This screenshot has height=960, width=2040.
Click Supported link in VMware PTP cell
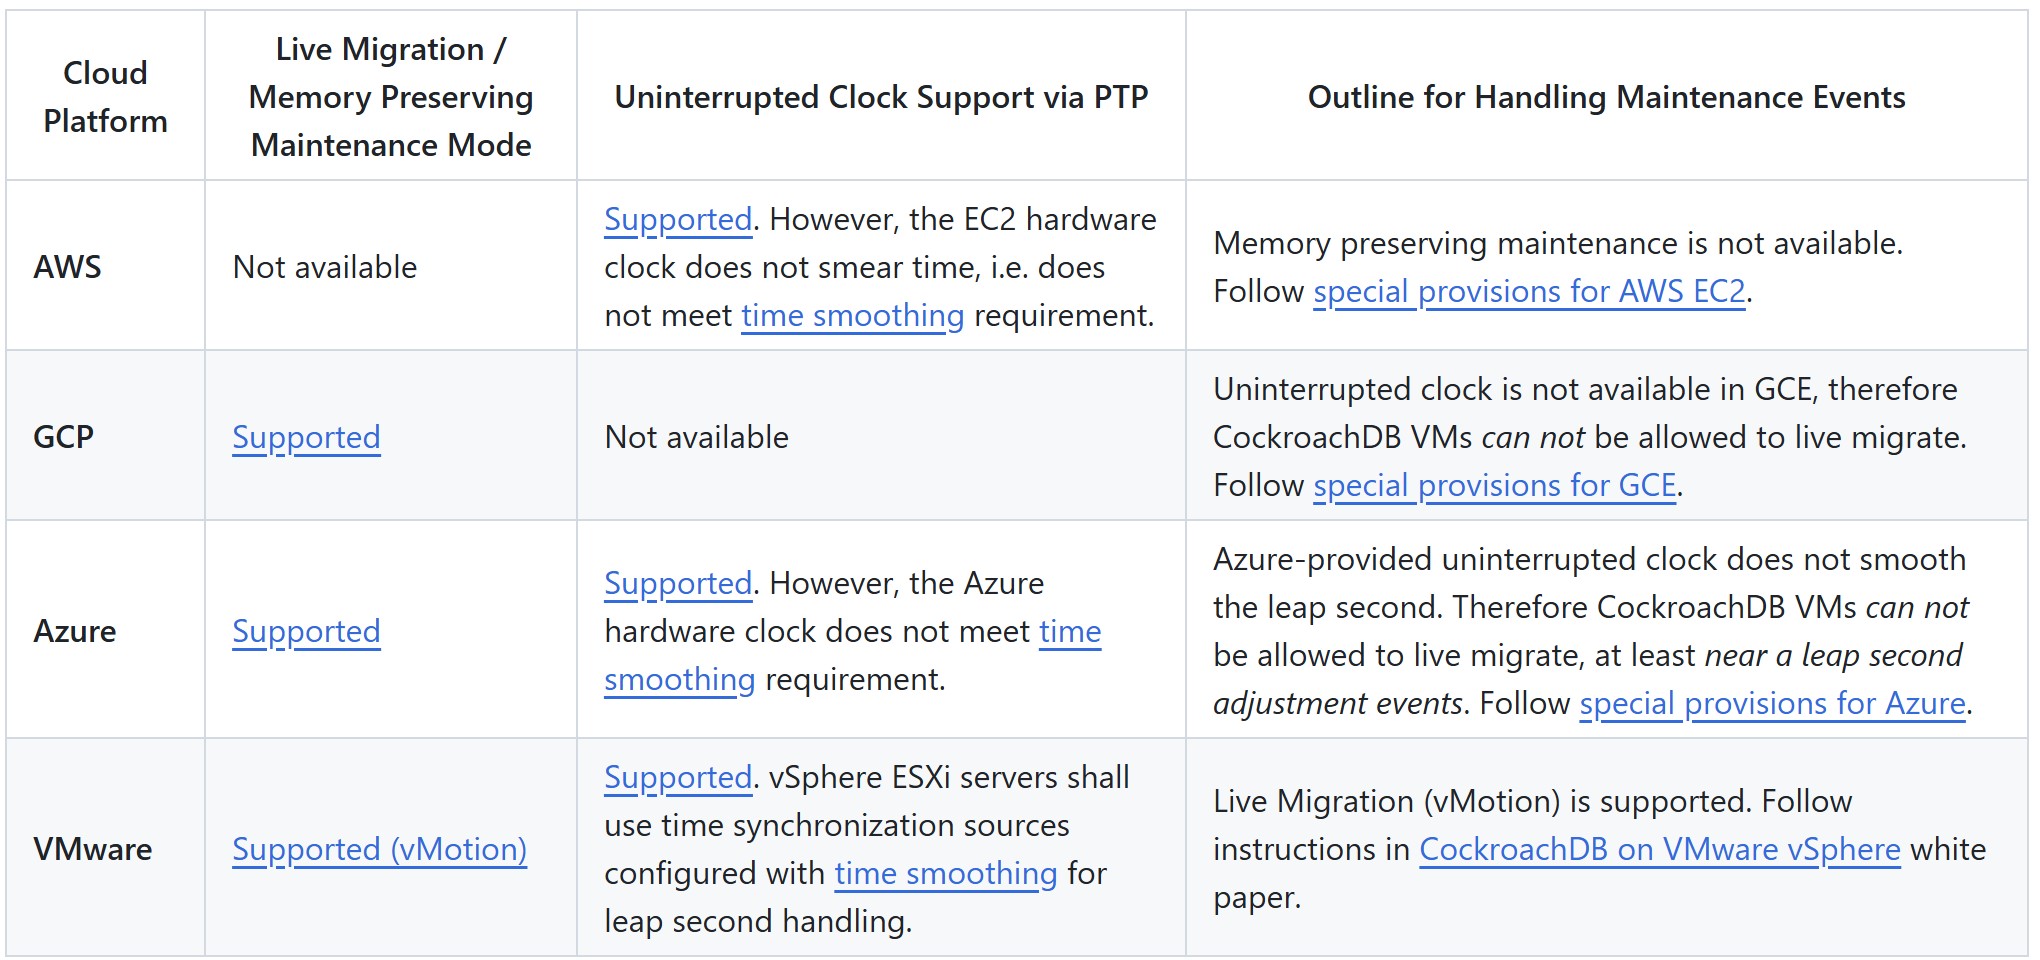tap(677, 777)
